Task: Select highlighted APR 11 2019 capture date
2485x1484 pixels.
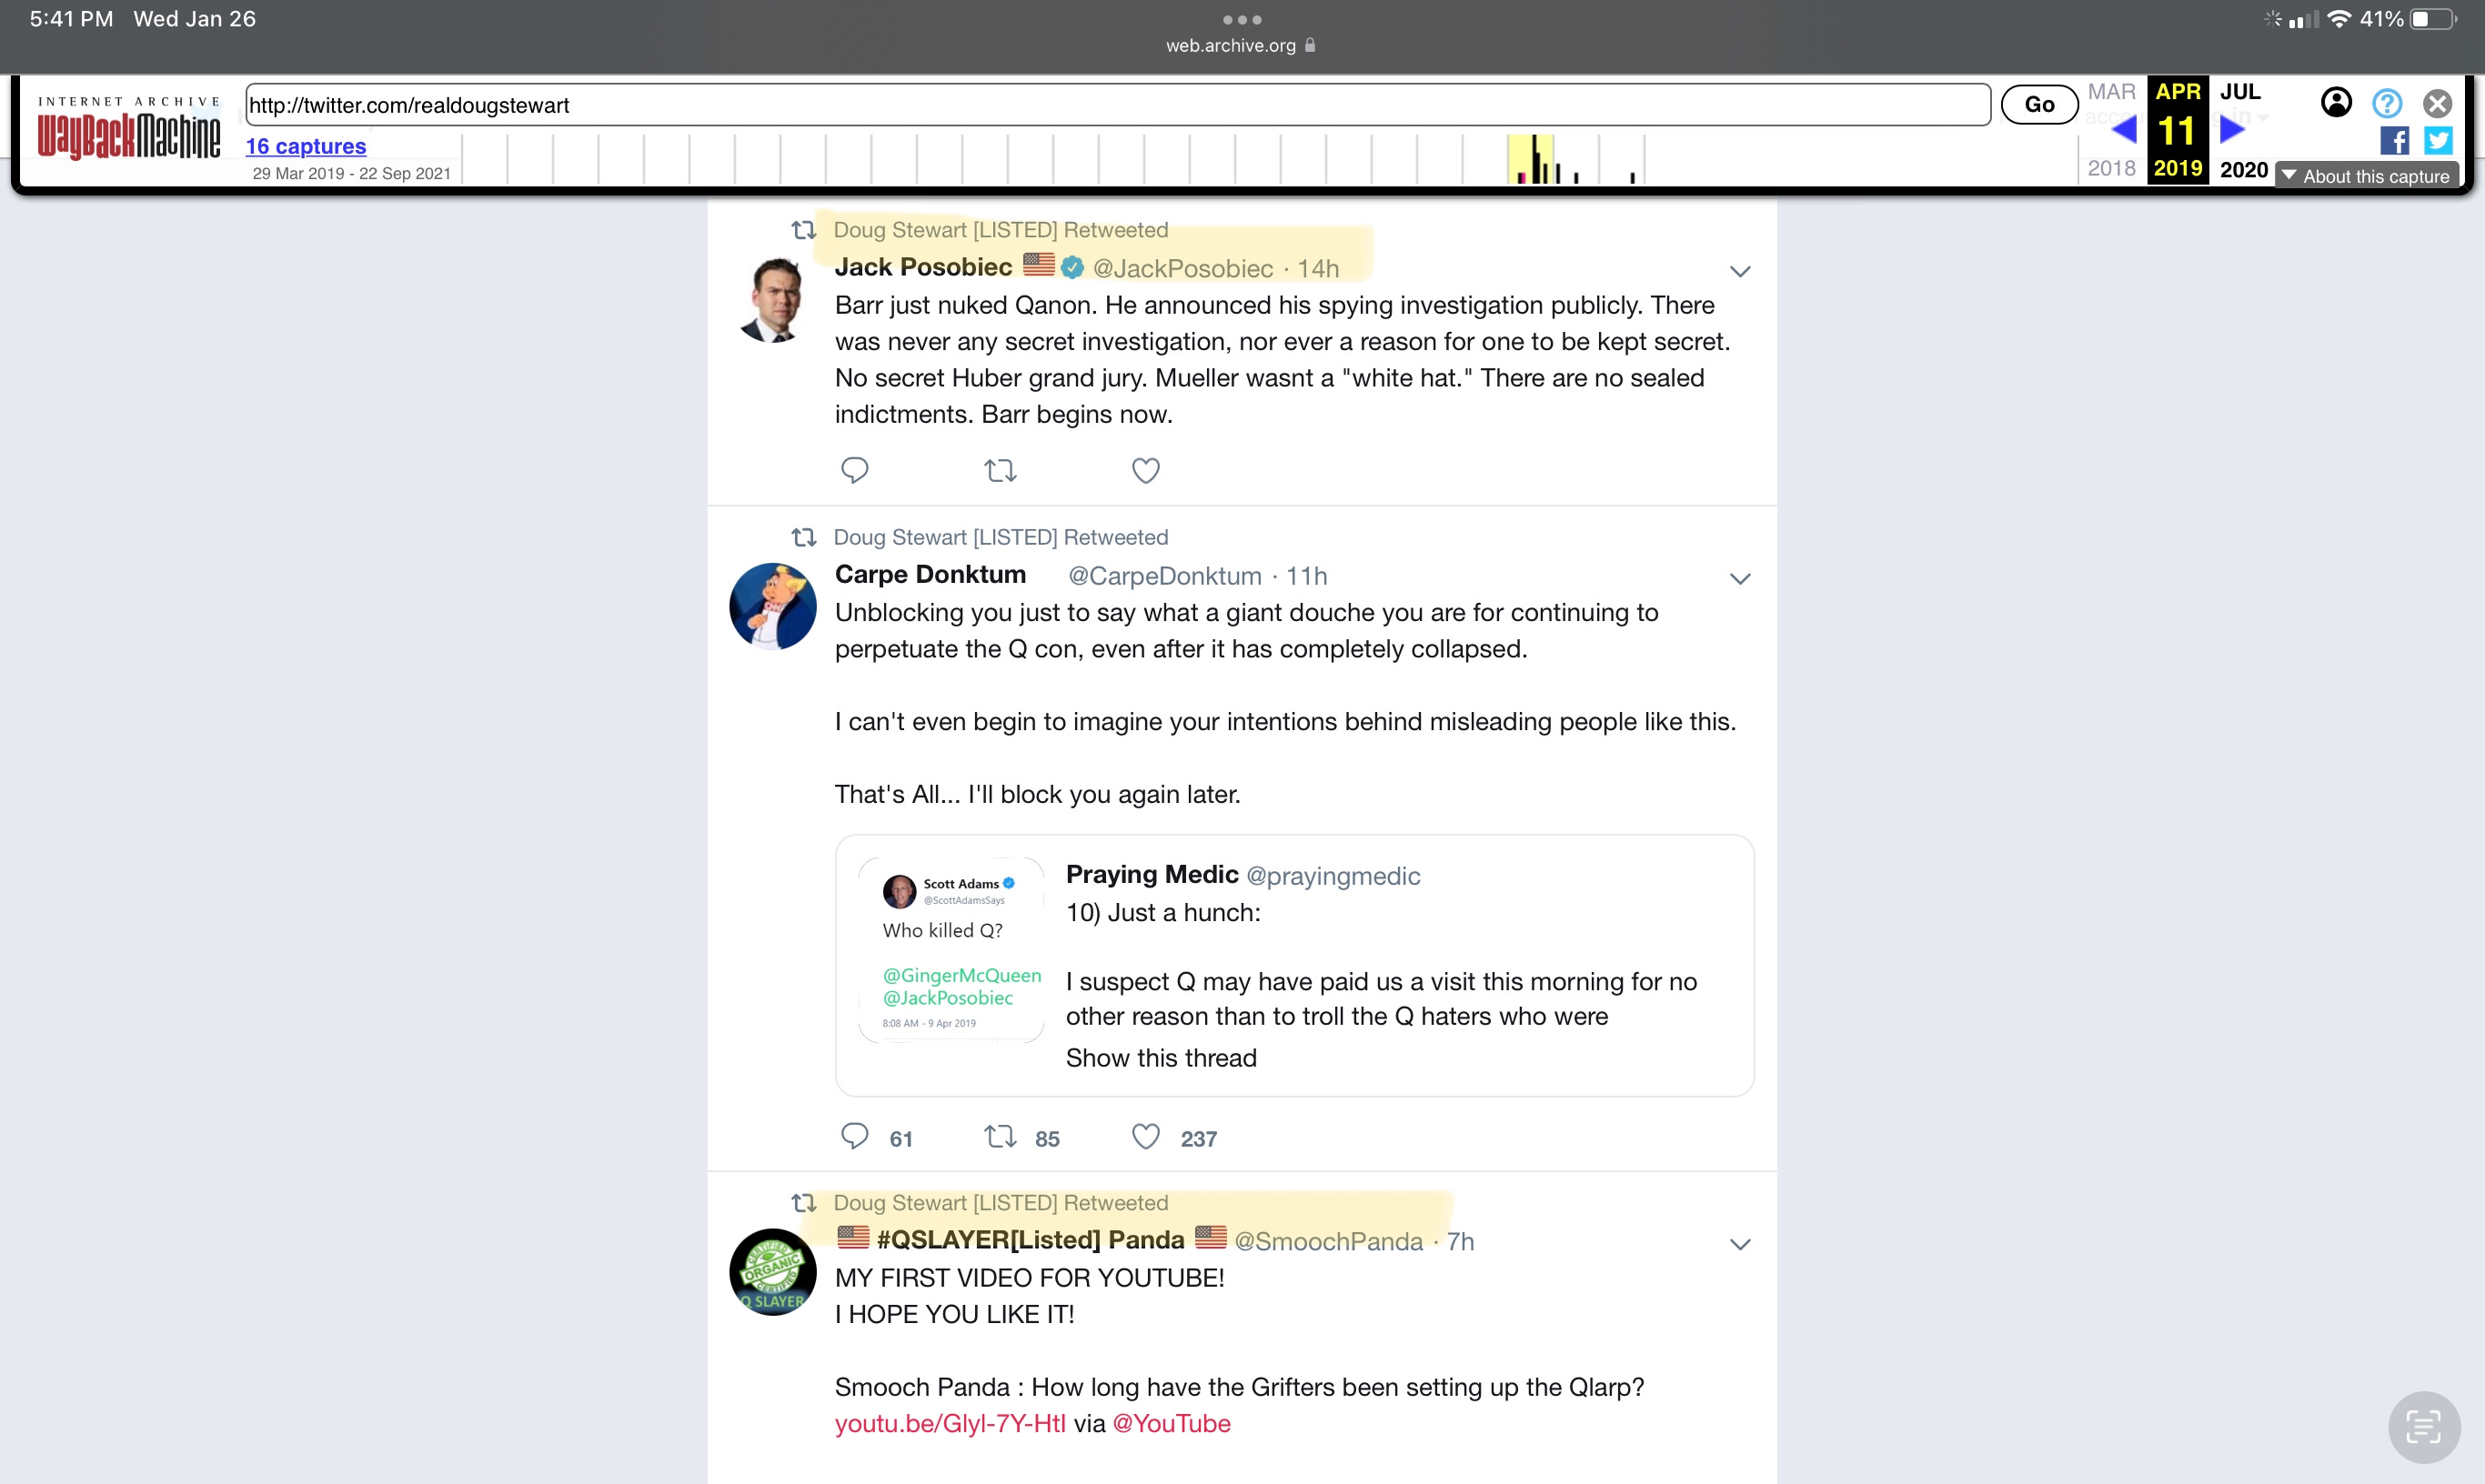Action: (2178, 130)
